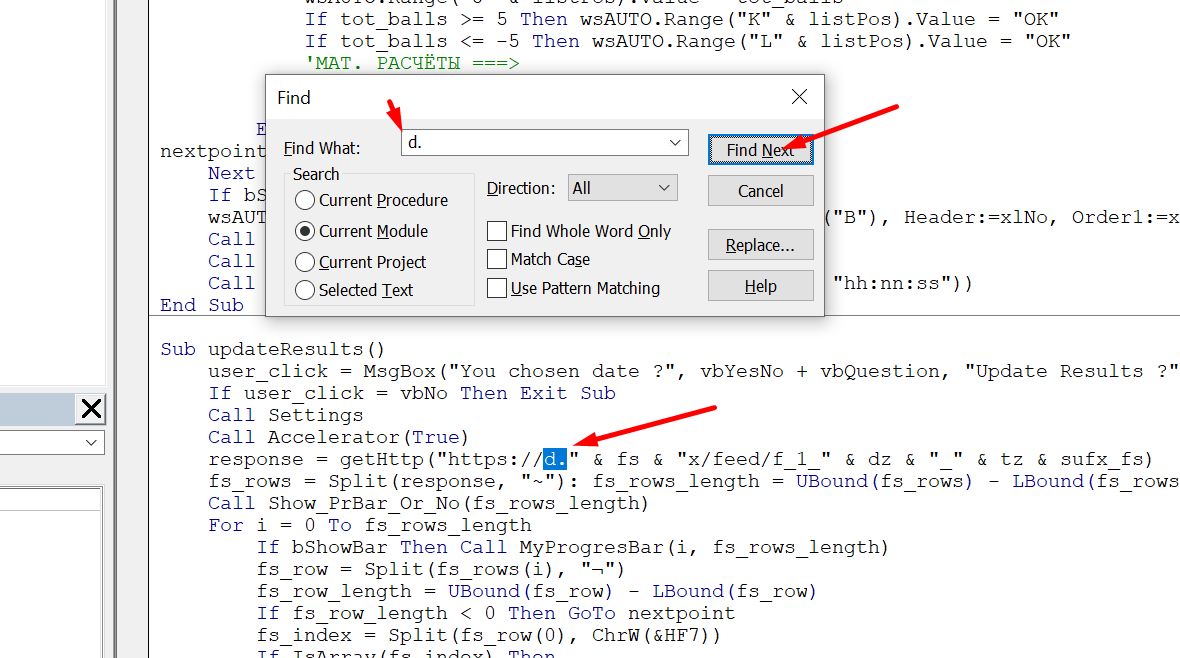
Task: Enable Use Pattern Matching
Action: point(497,288)
